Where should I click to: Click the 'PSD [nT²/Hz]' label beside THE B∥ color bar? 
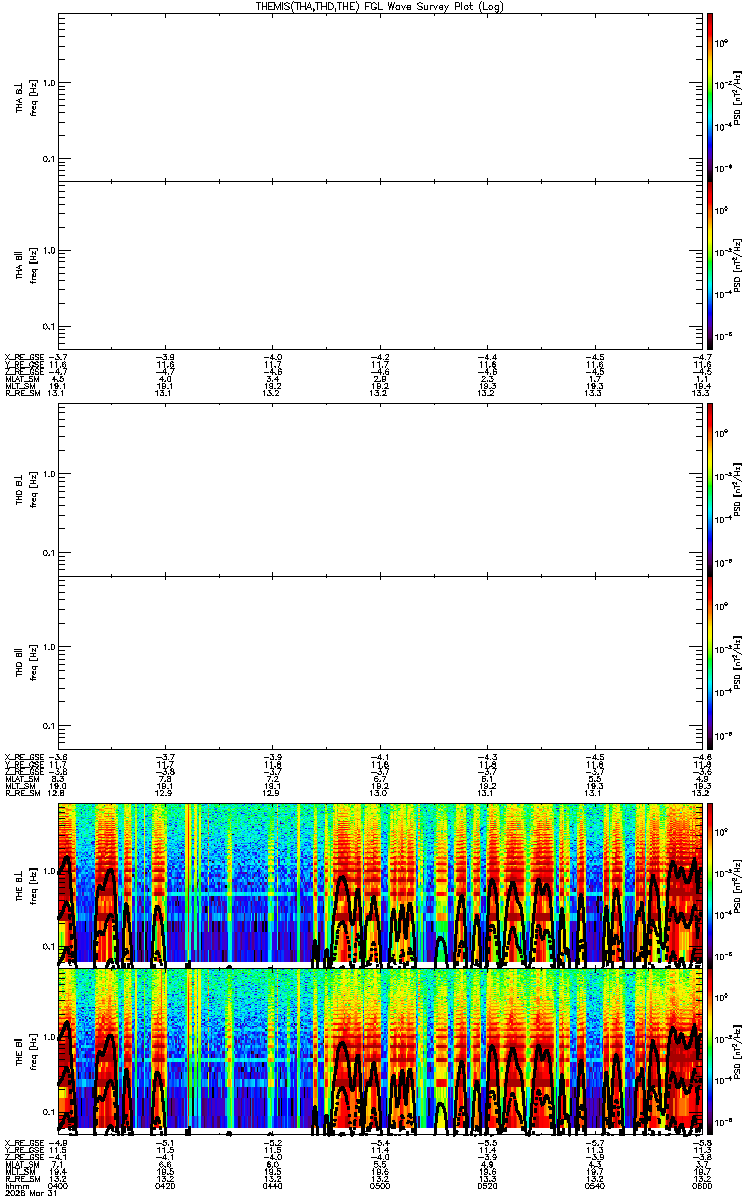(738, 1050)
